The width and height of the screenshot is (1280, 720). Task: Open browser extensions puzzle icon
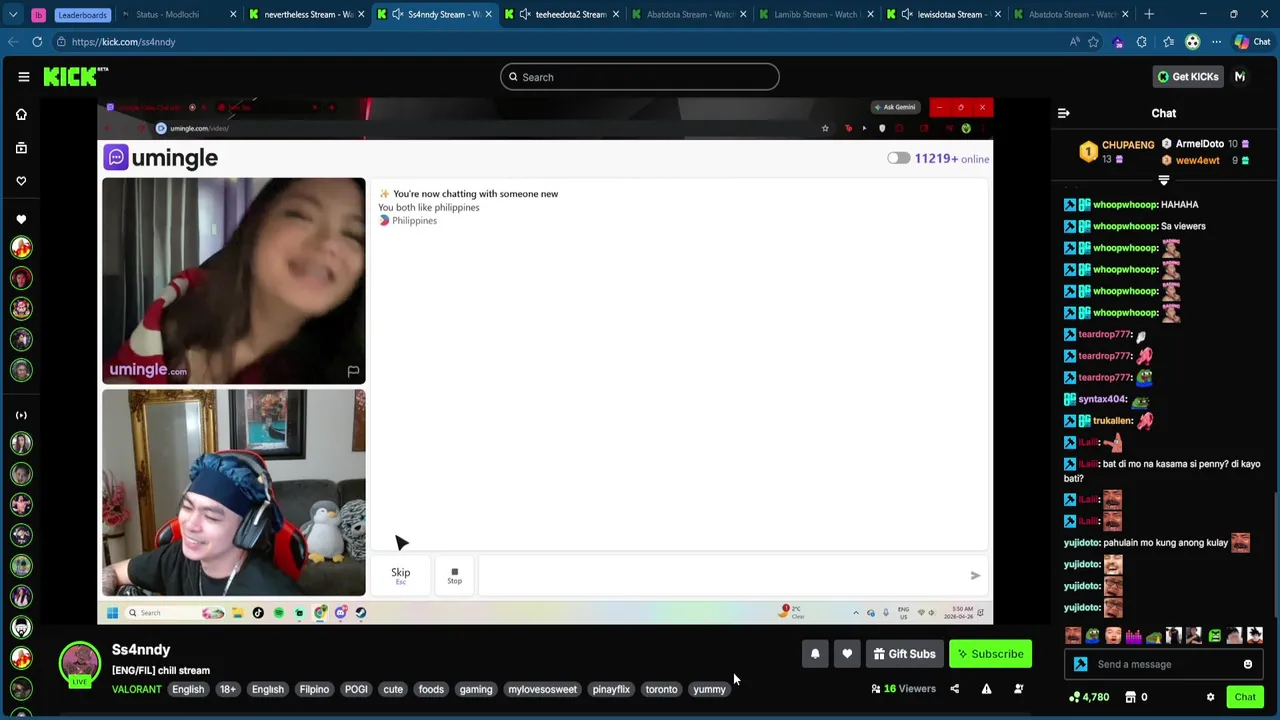pyautogui.click(x=1142, y=42)
